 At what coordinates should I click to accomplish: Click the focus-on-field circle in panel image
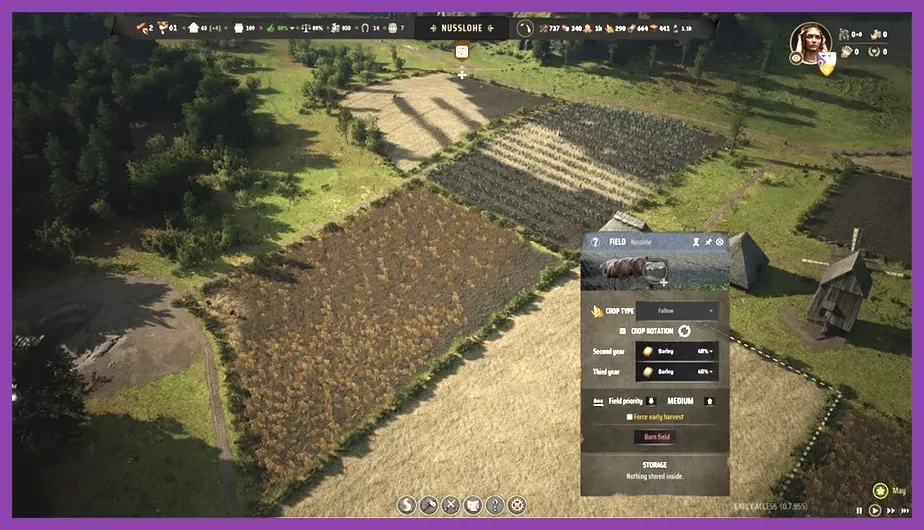click(654, 271)
